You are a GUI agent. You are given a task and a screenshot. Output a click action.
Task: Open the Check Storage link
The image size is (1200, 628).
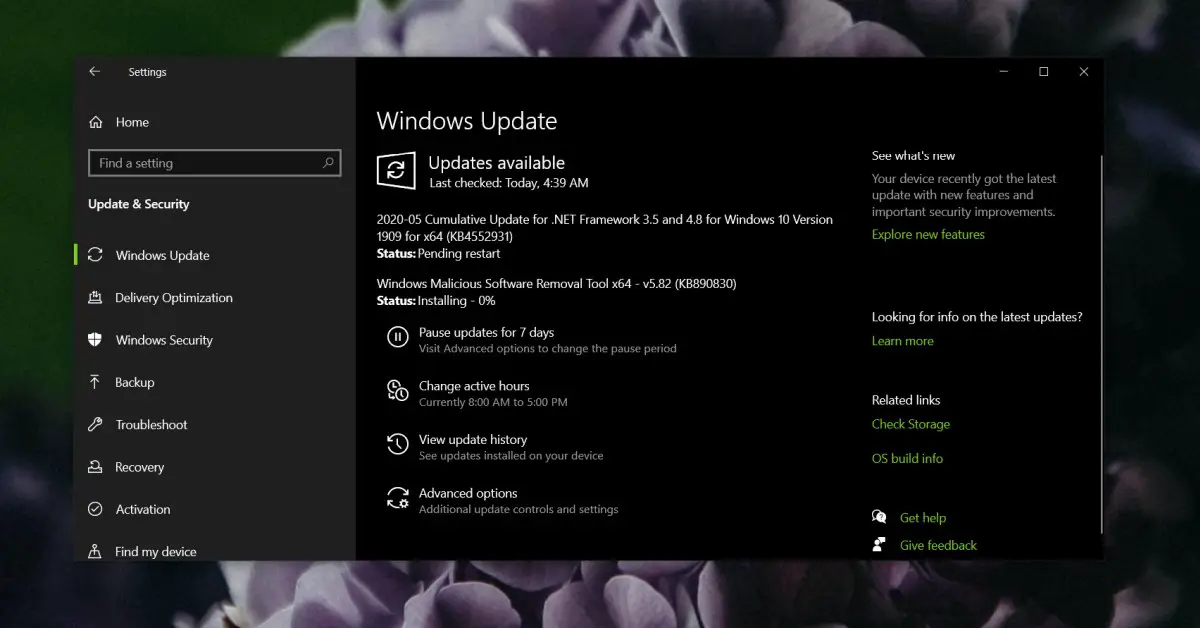pos(911,424)
